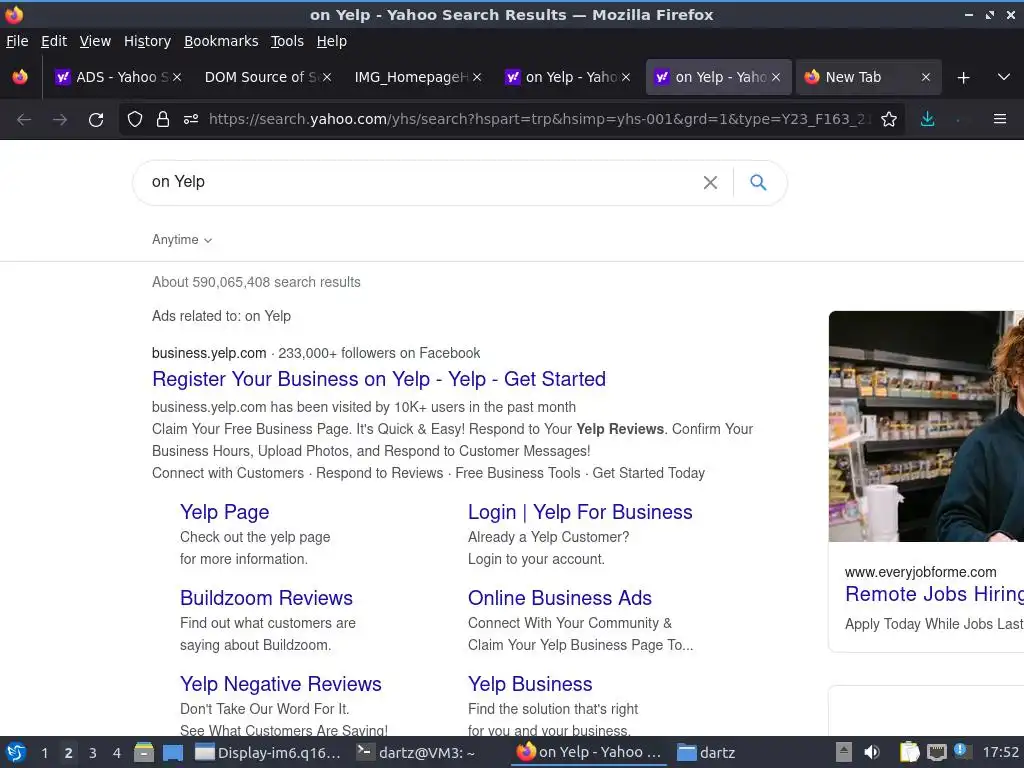The width and height of the screenshot is (1024, 768).
Task: Open tracking protection shield icon
Action: [135, 120]
